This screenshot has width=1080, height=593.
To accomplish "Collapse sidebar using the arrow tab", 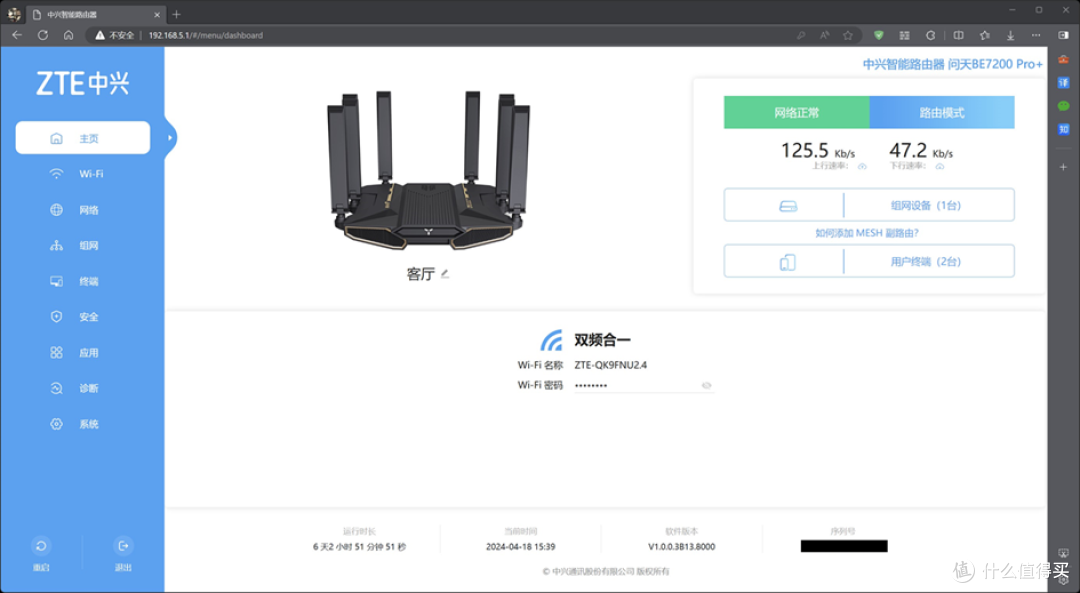I will point(170,138).
